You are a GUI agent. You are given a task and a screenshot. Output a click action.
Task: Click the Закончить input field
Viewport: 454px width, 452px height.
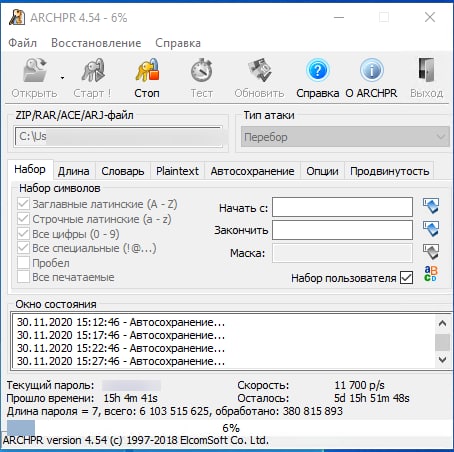click(342, 230)
